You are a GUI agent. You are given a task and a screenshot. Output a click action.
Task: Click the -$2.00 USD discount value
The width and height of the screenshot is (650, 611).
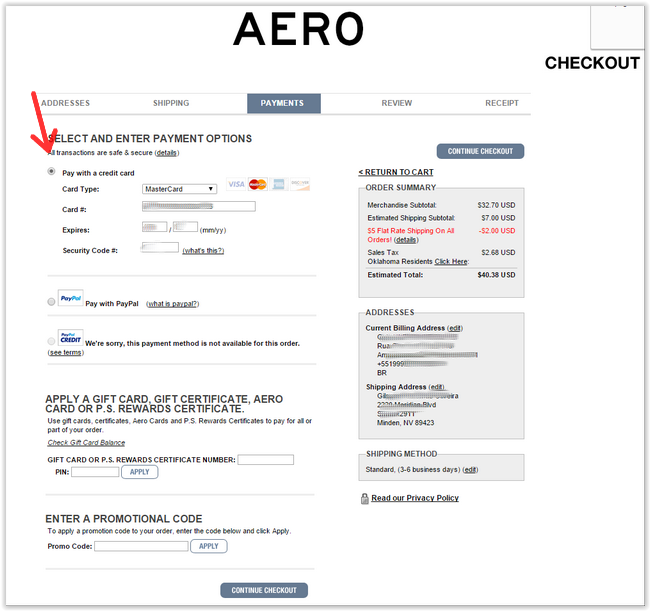point(497,231)
